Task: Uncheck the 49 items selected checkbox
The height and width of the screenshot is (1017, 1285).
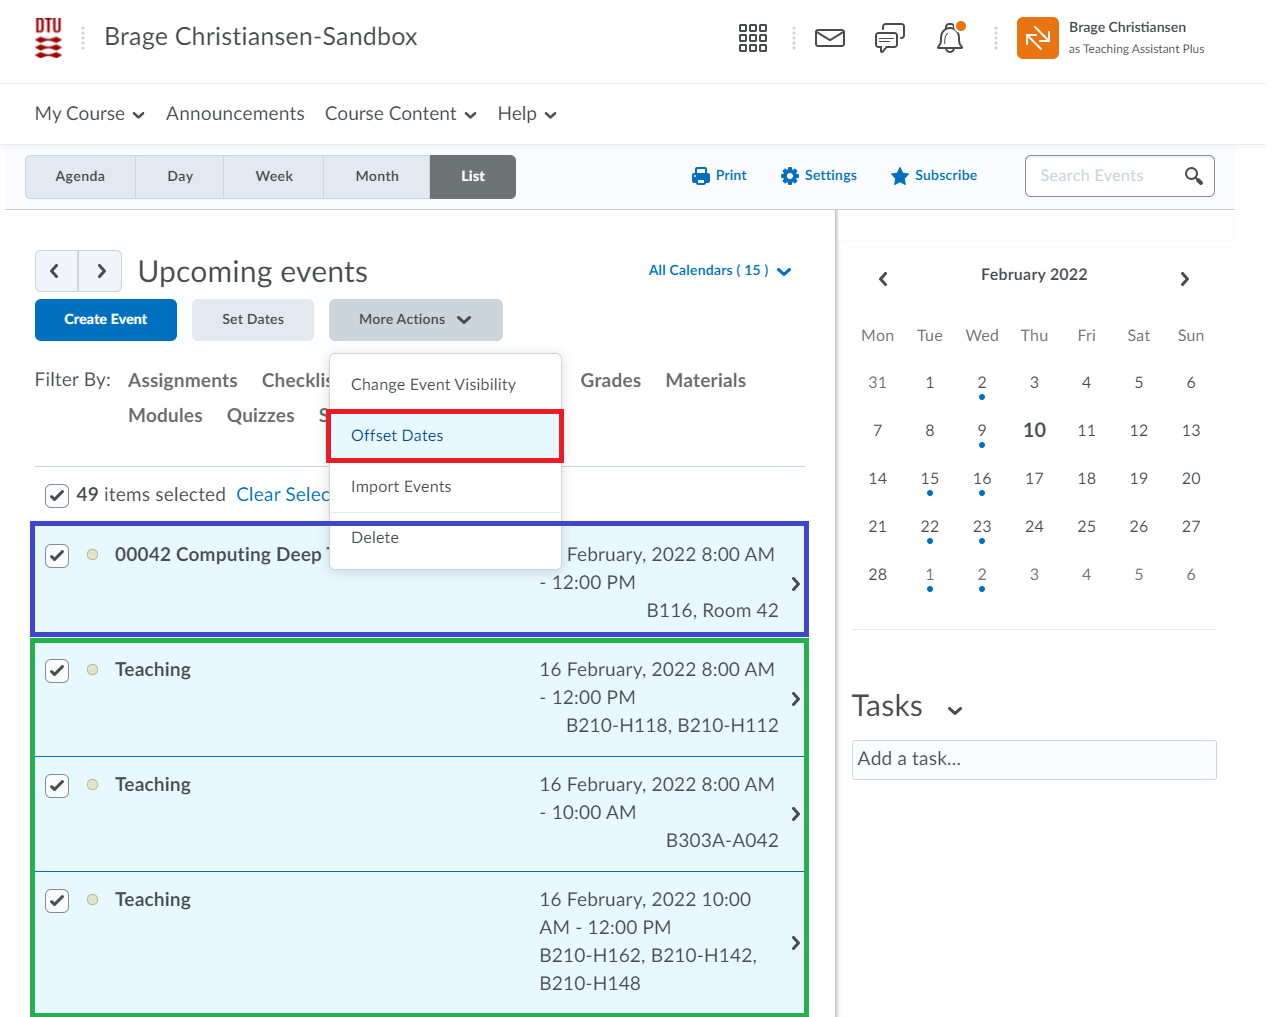Action: [x=57, y=495]
